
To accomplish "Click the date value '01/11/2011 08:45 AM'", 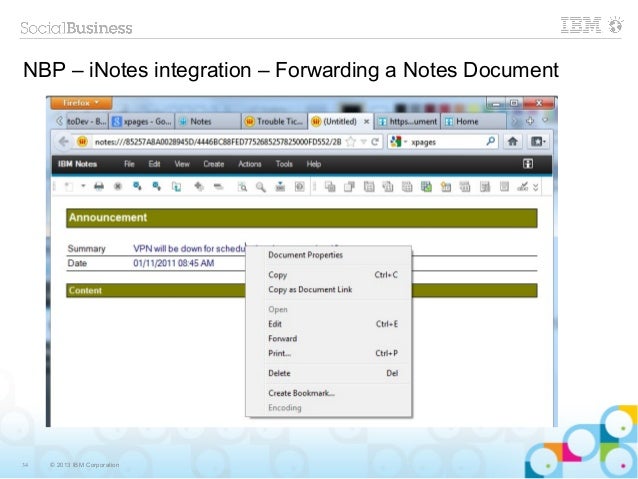I will pyautogui.click(x=174, y=263).
